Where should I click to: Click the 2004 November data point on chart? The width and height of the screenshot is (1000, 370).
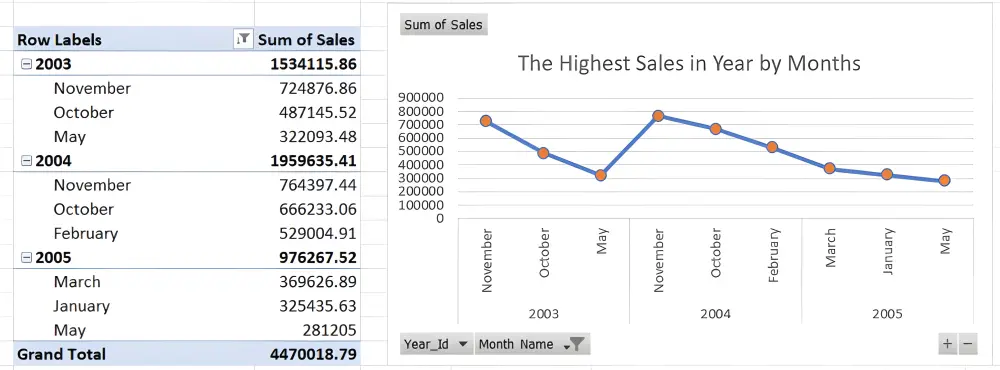tap(658, 116)
